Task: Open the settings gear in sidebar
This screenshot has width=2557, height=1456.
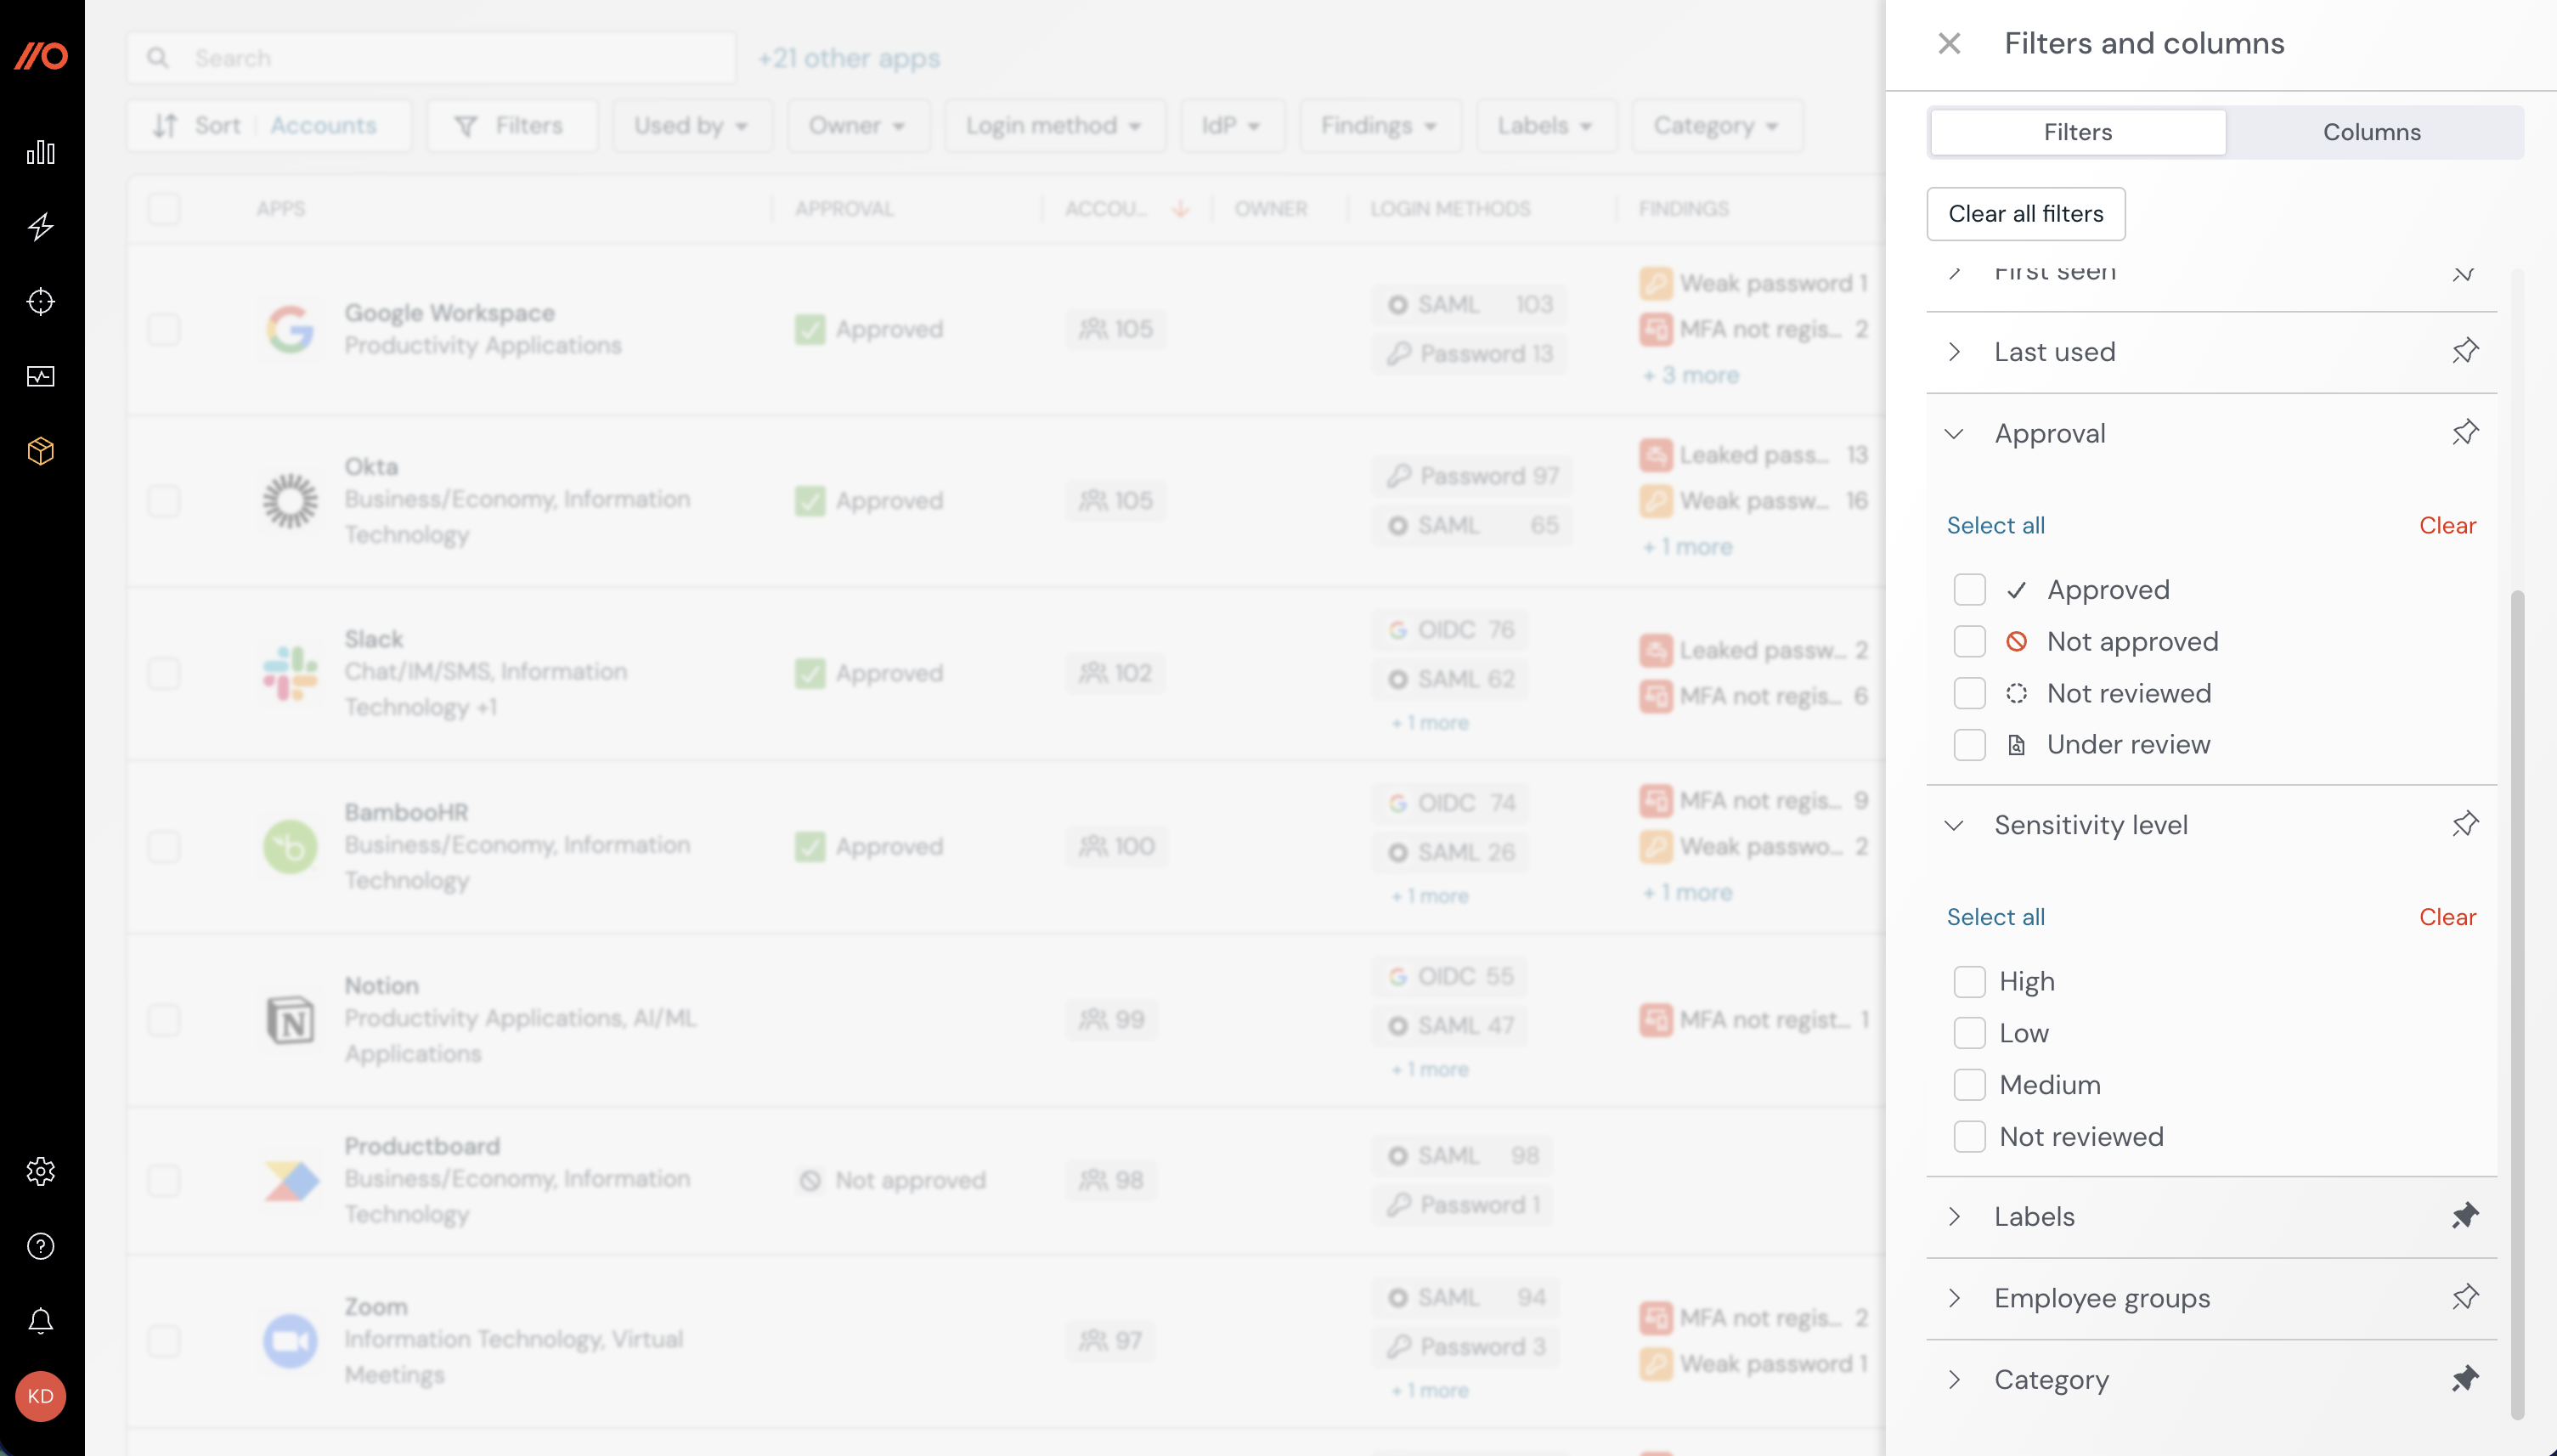Action: coord(41,1171)
